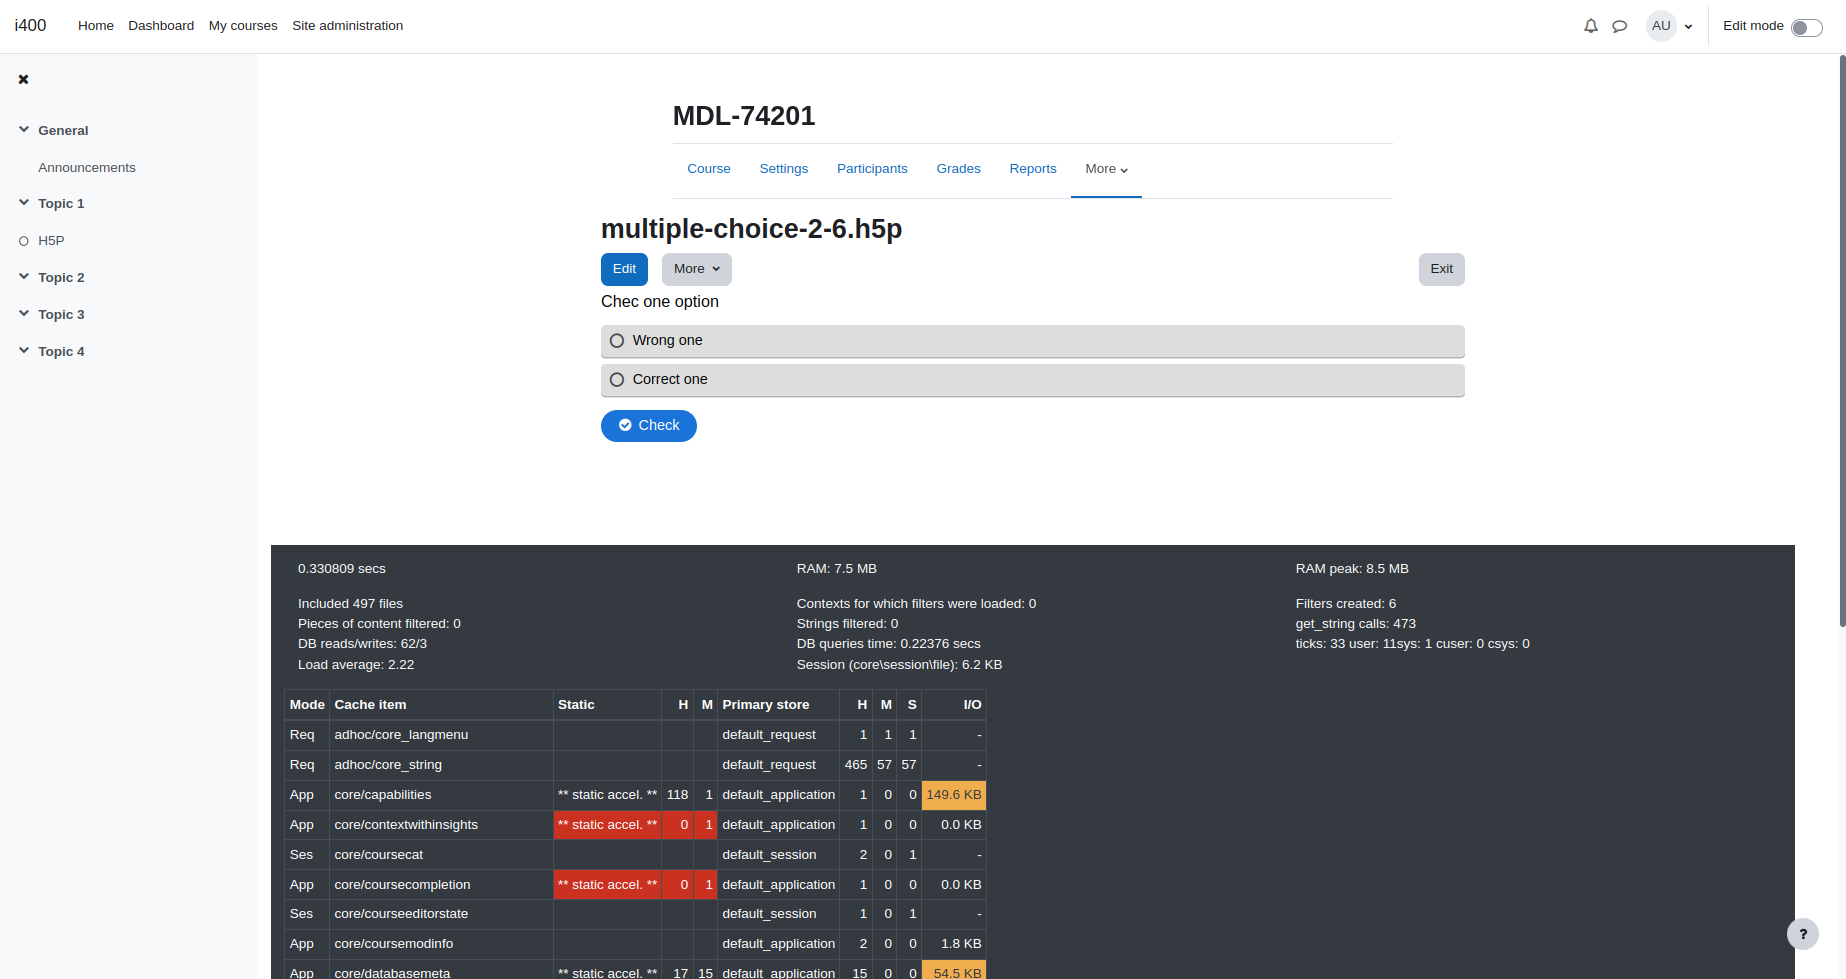Click the 'get_string calls: 473' text
This screenshot has width=1846, height=979.
coord(1355,624)
